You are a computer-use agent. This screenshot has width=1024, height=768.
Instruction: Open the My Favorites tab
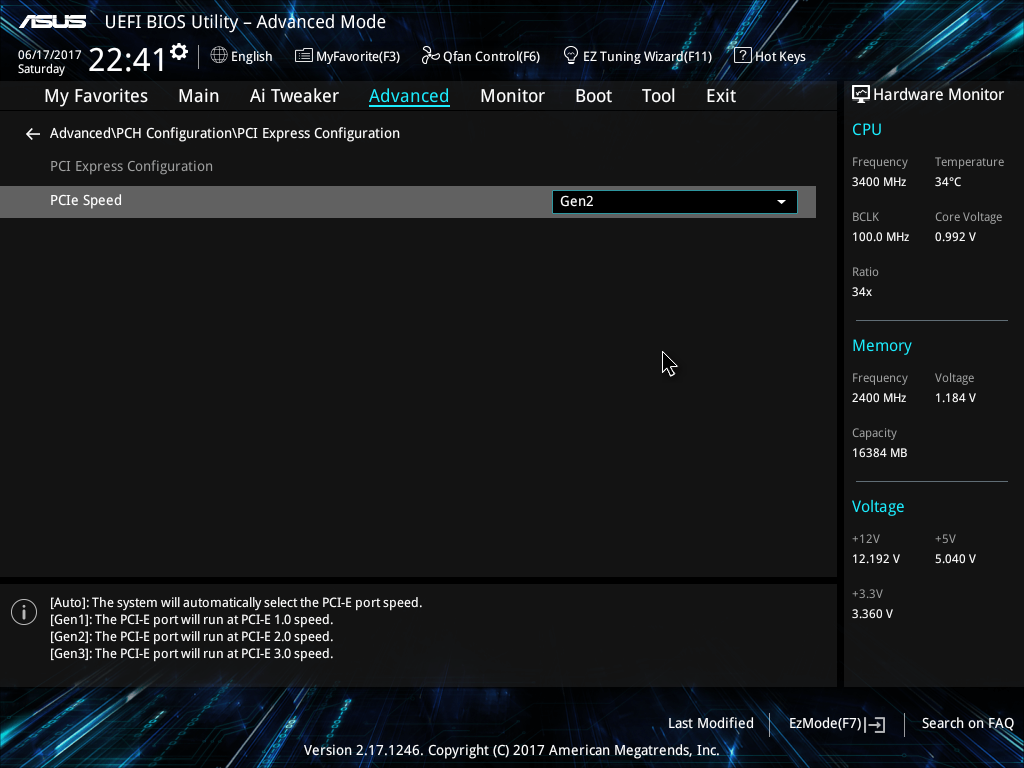96,96
